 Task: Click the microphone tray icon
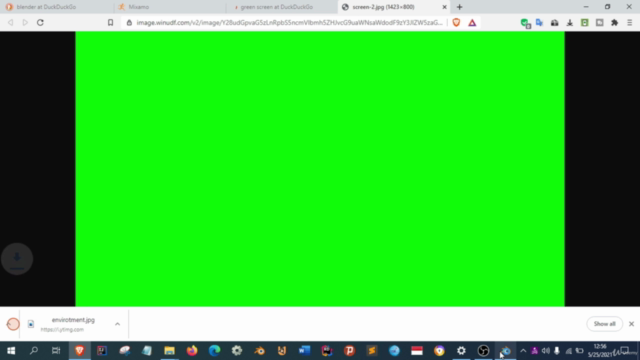(557, 351)
